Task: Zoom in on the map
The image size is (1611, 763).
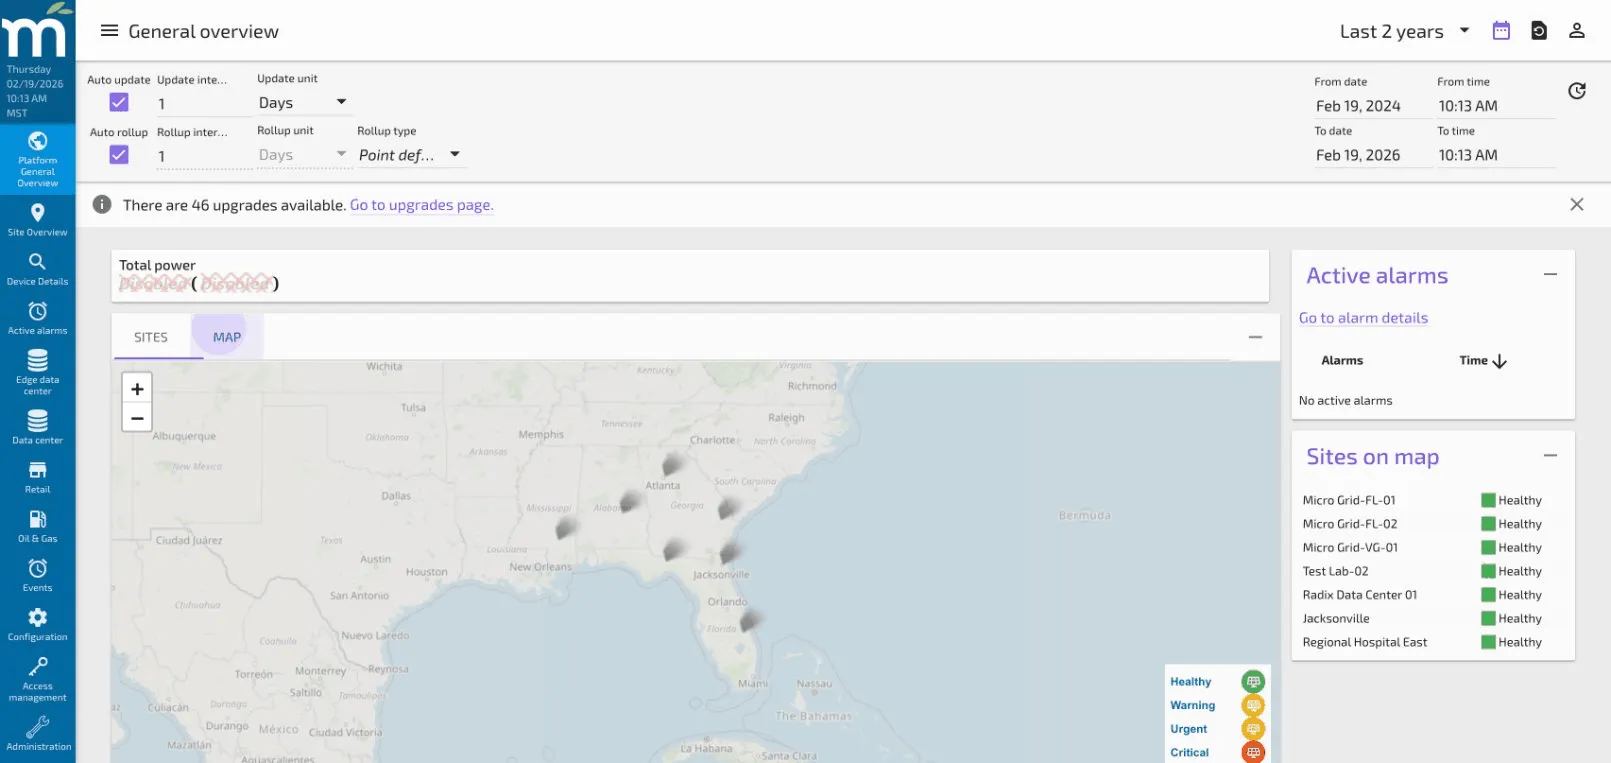Action: click(x=137, y=389)
